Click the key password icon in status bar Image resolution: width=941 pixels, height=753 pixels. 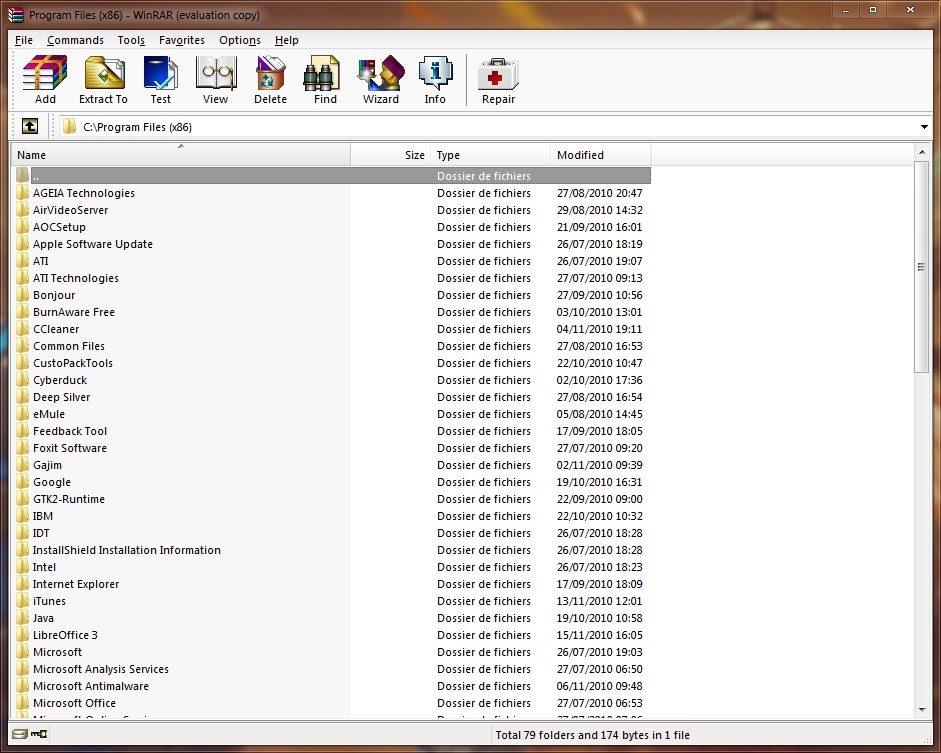click(x=39, y=734)
